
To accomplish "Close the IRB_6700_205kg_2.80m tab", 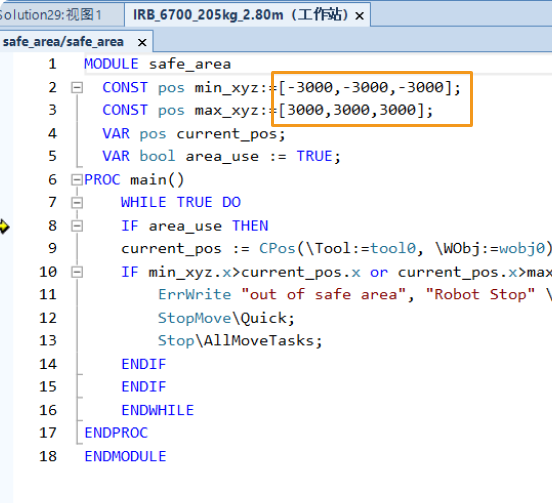I will click(359, 16).
